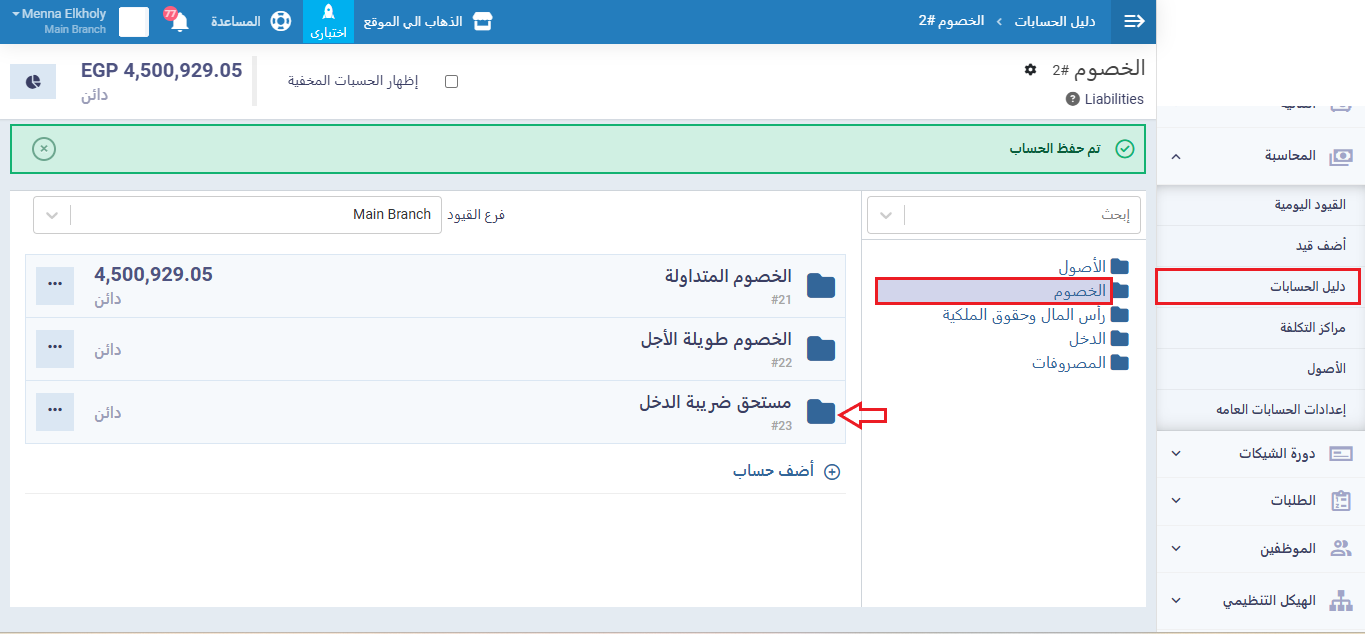Click أضف حساب to add account
1365x634 pixels.
coord(785,471)
